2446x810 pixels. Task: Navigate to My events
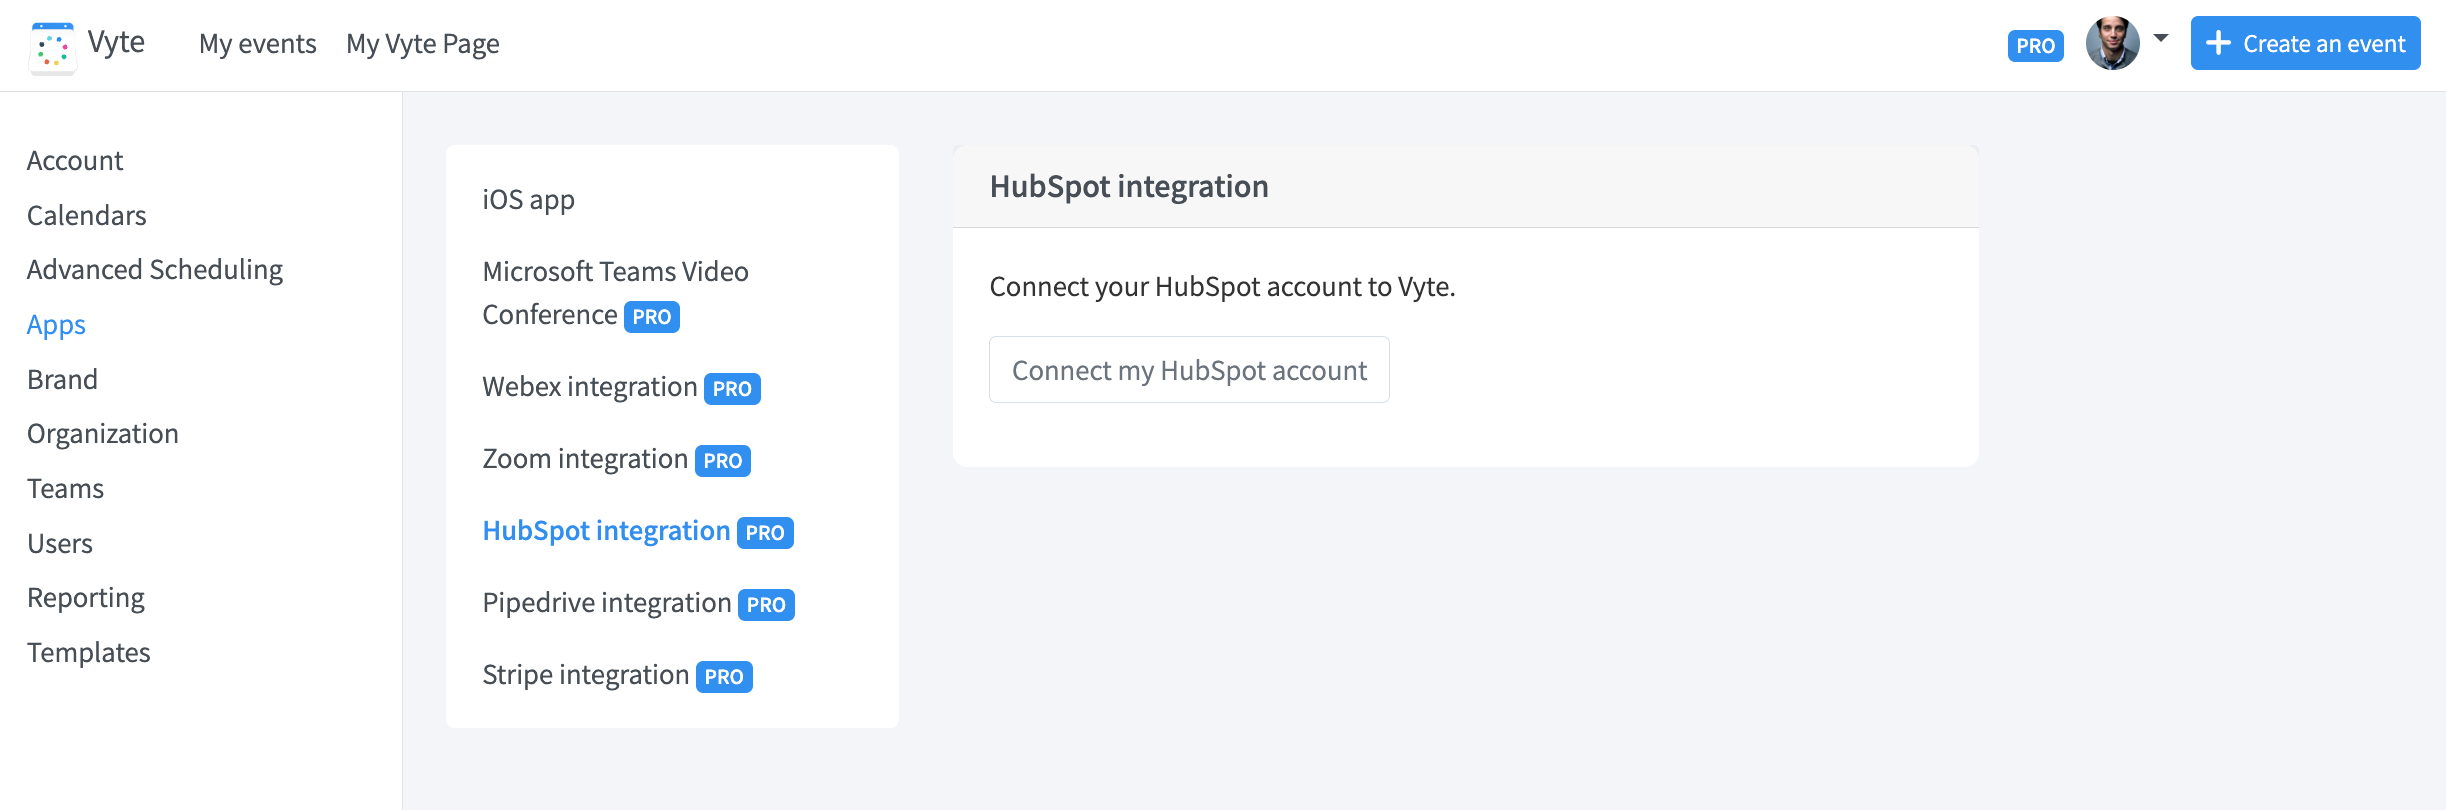[x=257, y=44]
